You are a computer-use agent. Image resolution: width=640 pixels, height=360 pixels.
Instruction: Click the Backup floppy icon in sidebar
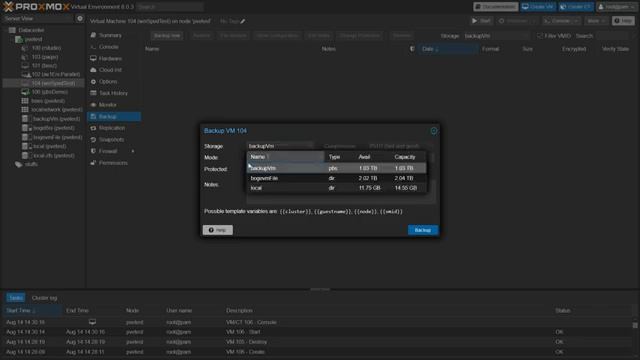click(x=93, y=116)
